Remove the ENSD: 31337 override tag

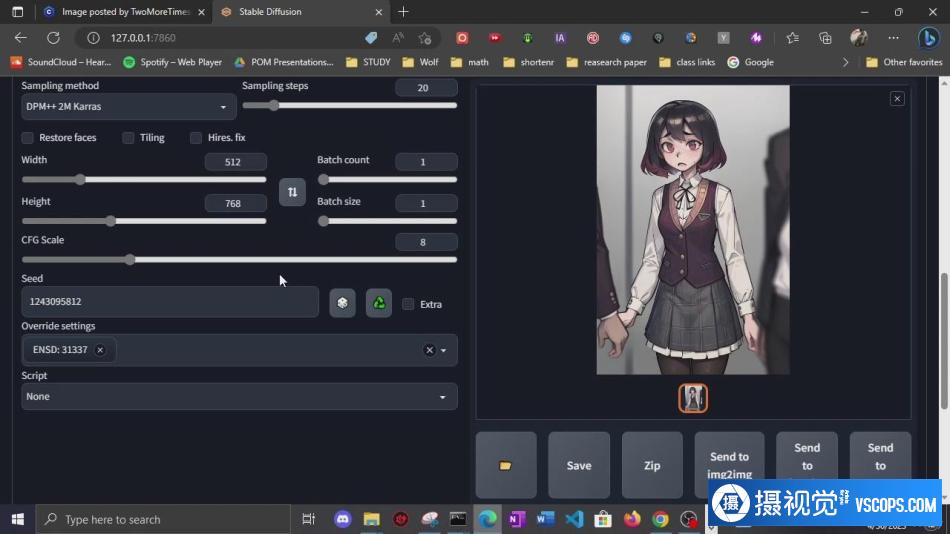[100, 350]
